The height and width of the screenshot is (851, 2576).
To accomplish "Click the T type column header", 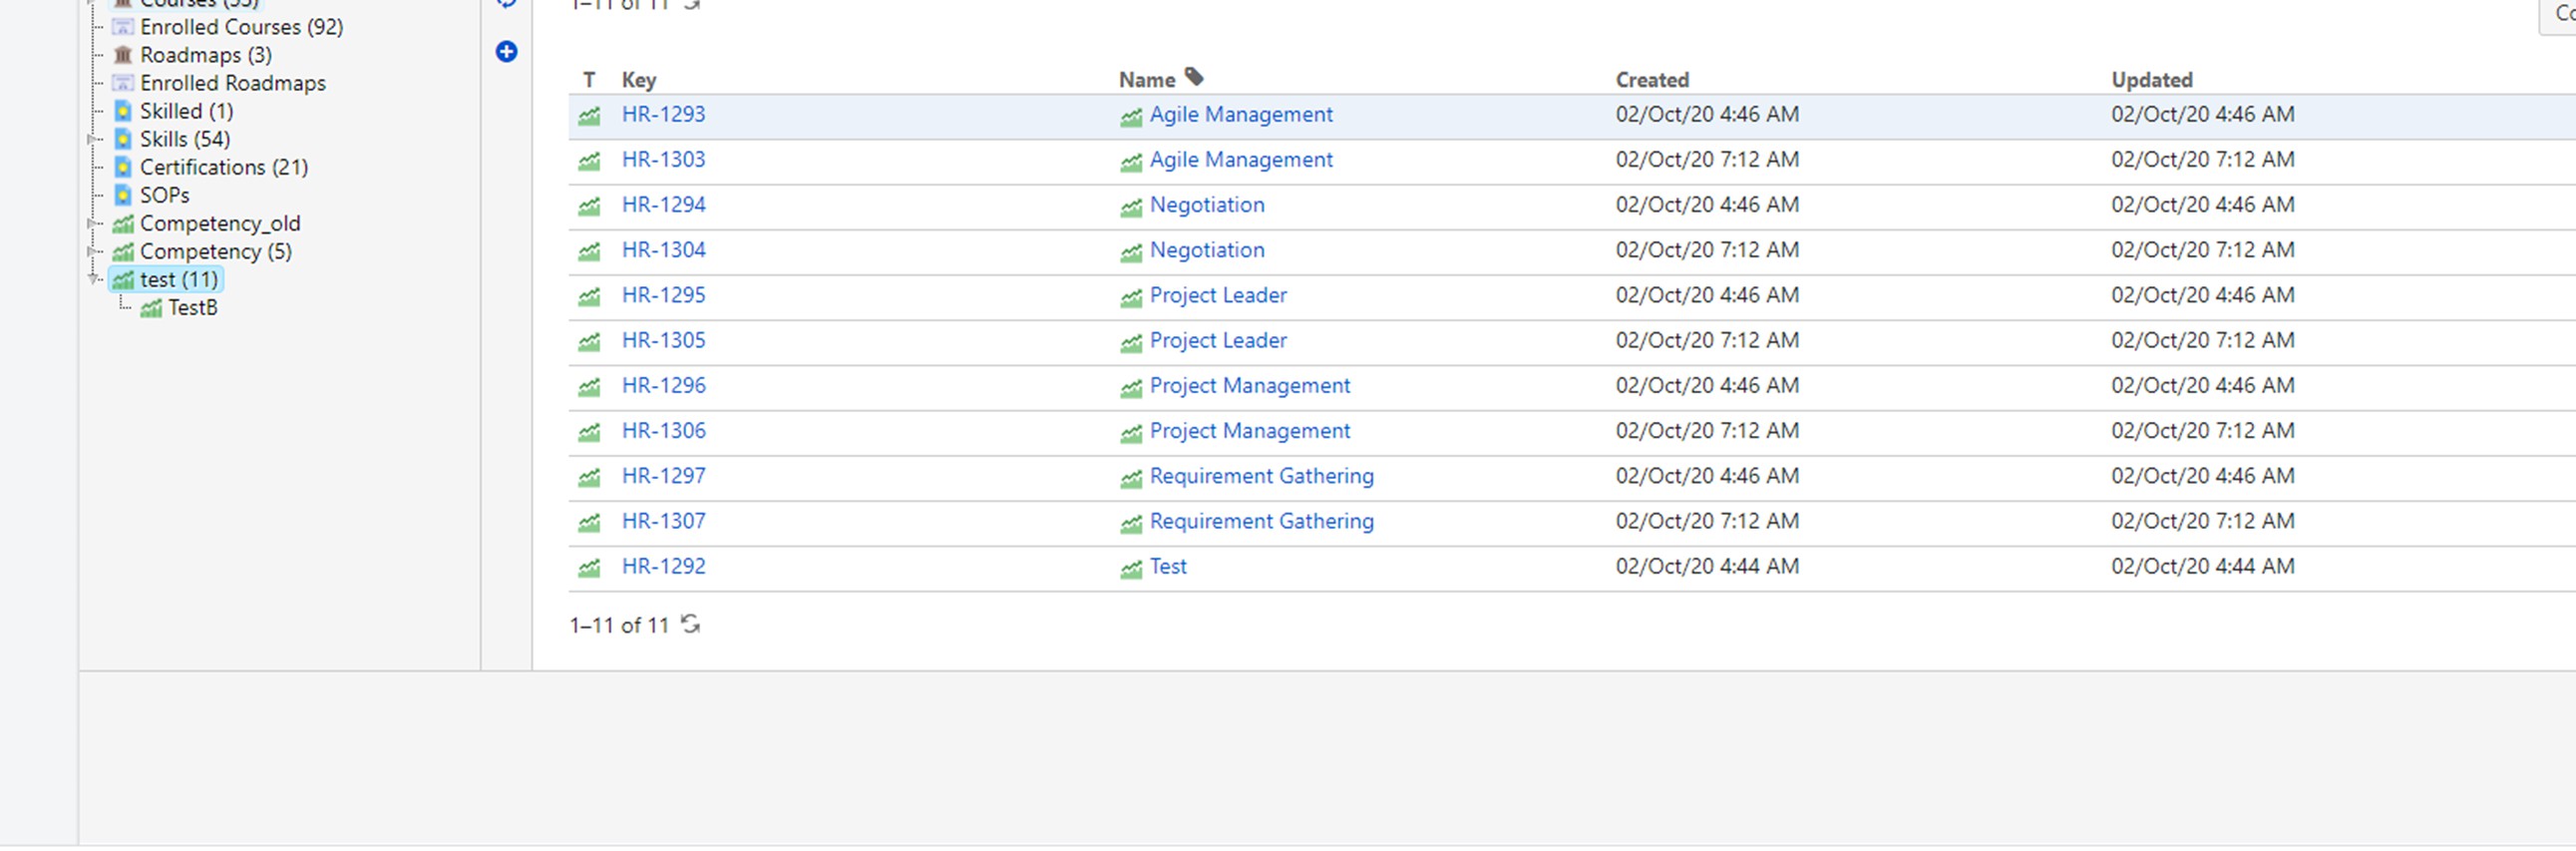I will click(x=589, y=80).
